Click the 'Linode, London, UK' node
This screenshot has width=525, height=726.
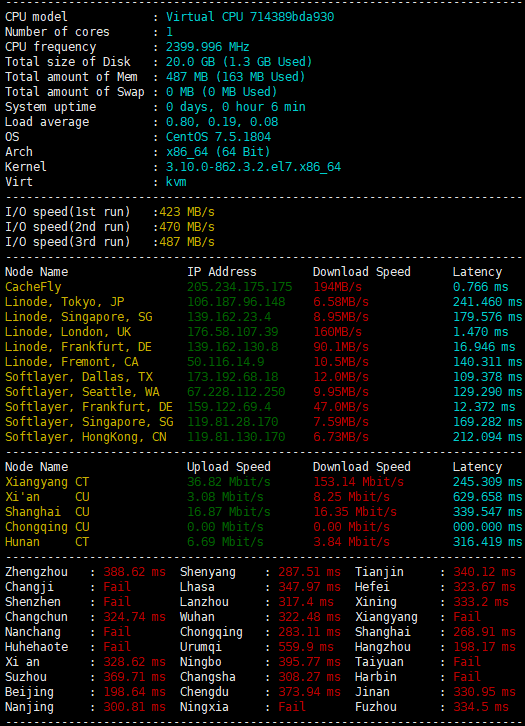click(x=68, y=332)
